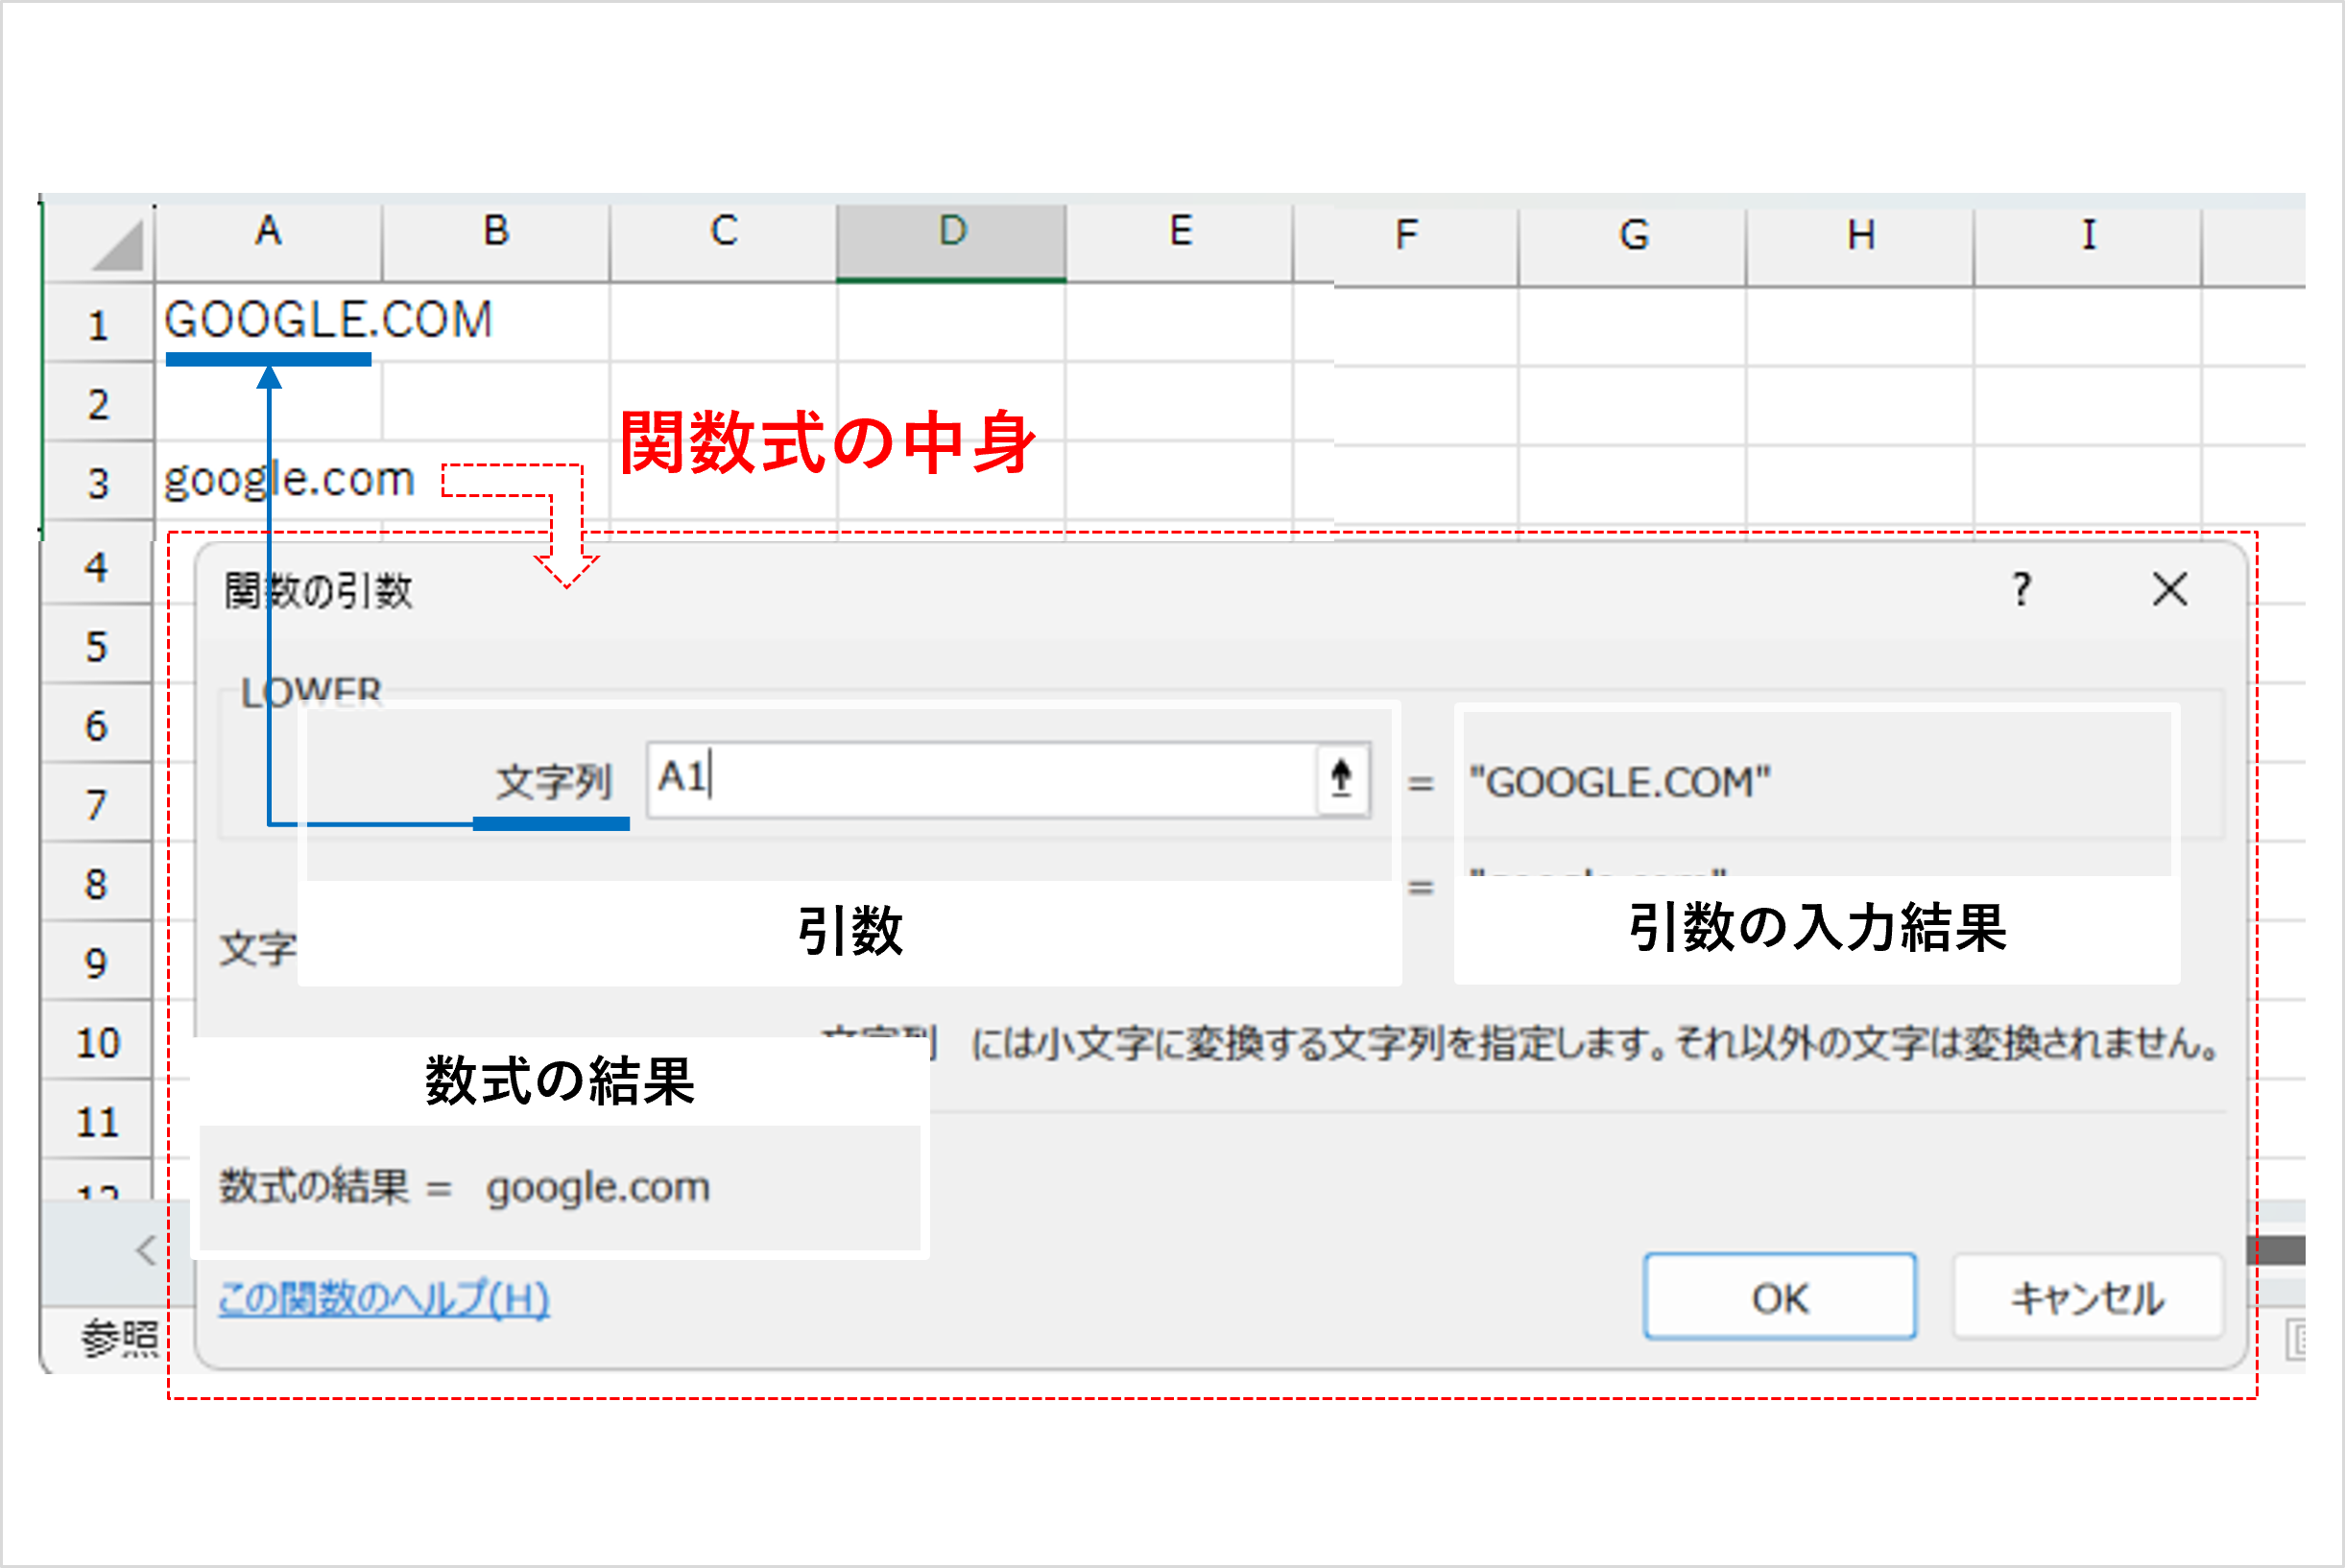Close the 関数の引数 dialog with the X
Screen dimensions: 2345x1568
[2170, 591]
